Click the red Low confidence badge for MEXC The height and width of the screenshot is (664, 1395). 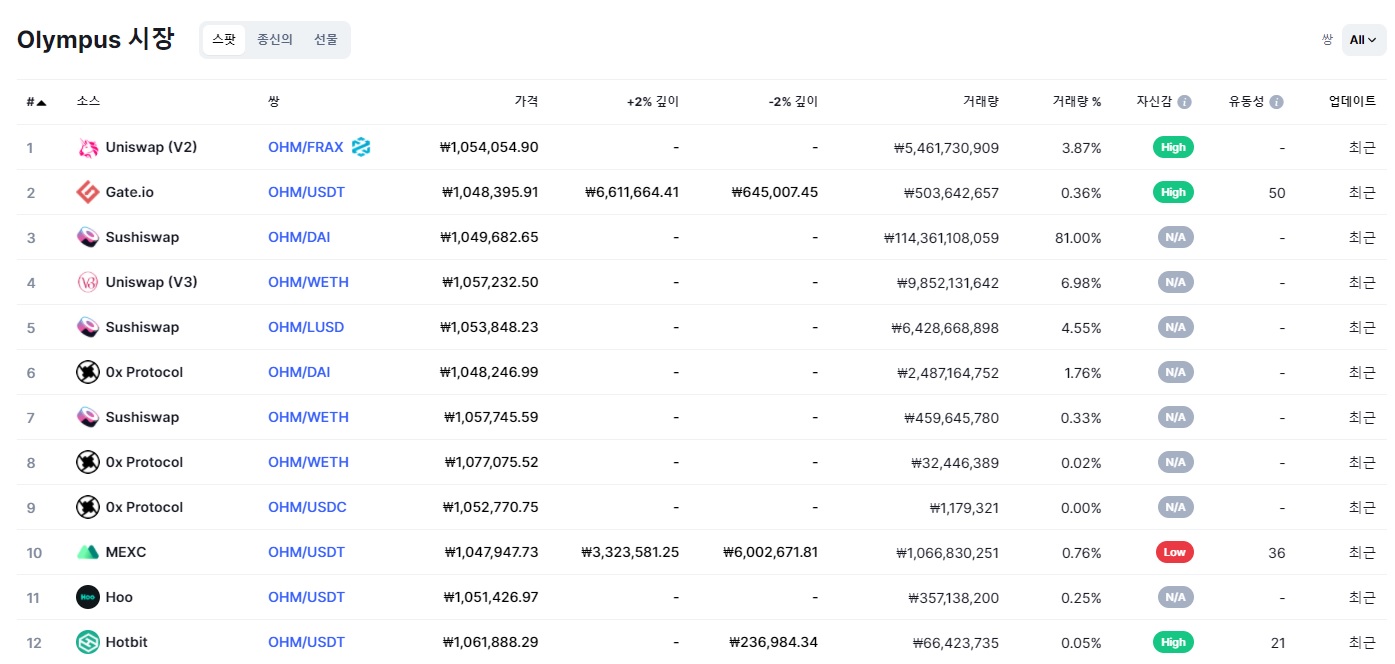(1174, 552)
